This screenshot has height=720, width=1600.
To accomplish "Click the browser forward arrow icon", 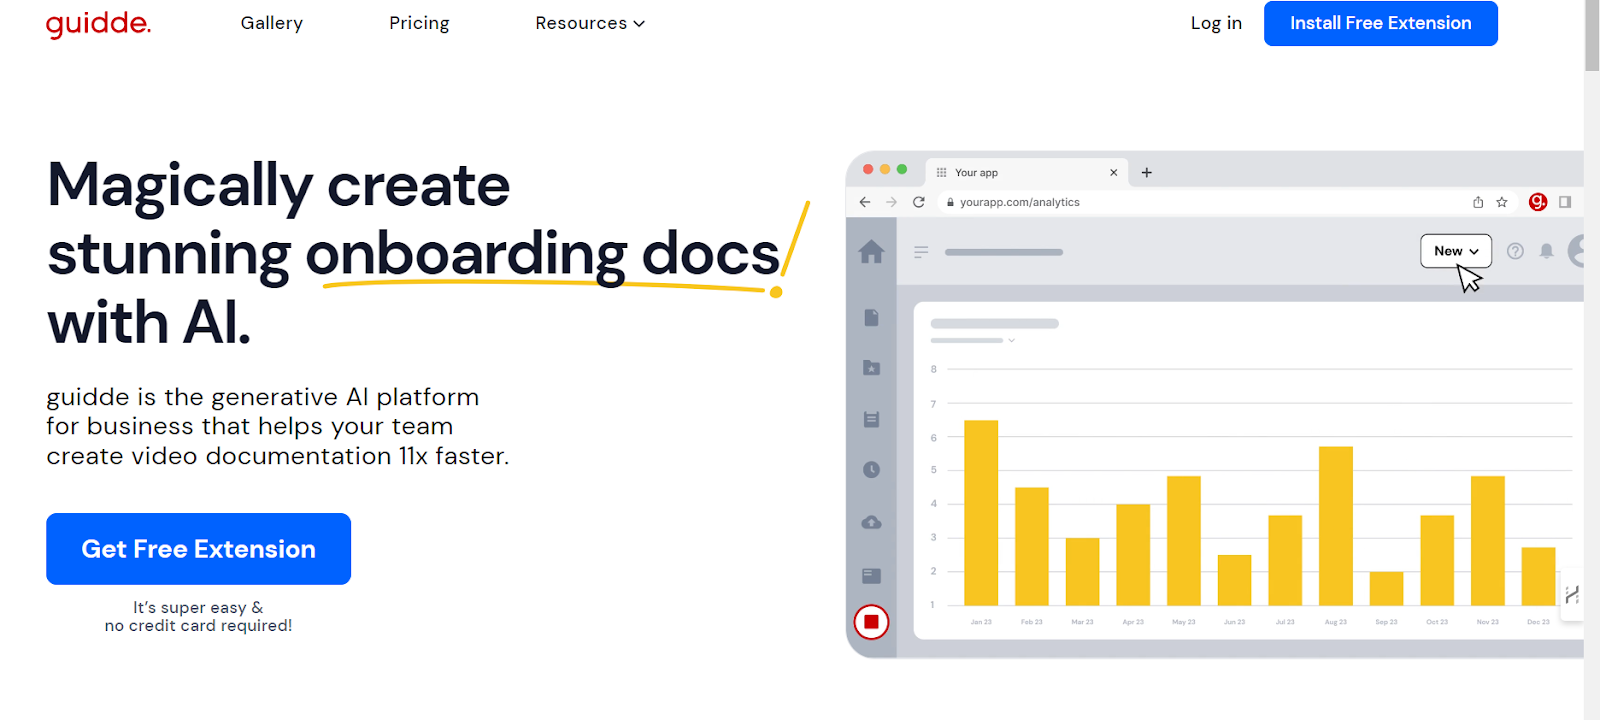I will pos(892,202).
